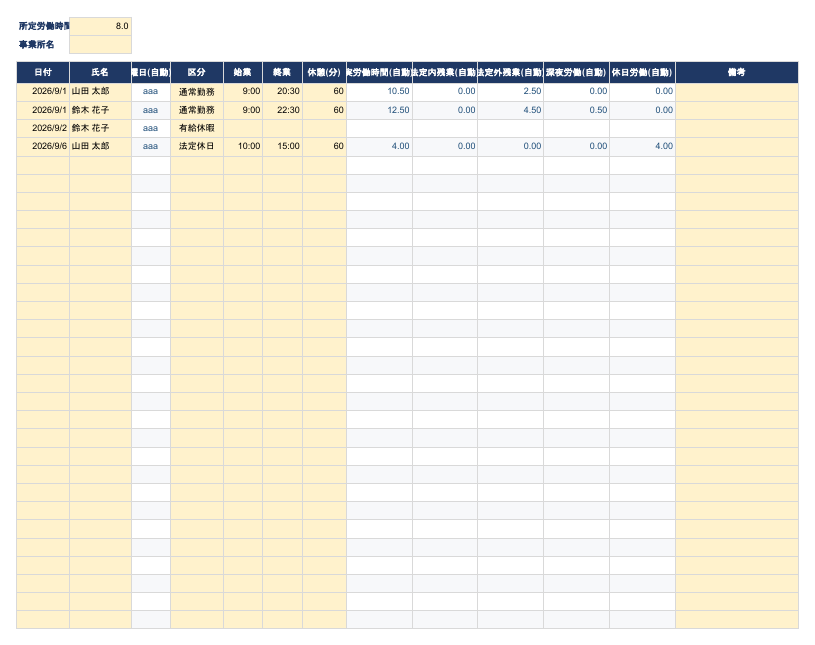The width and height of the screenshot is (815, 645).
Task: Select the worked hours value 12.50
Action: pyautogui.click(x=379, y=110)
